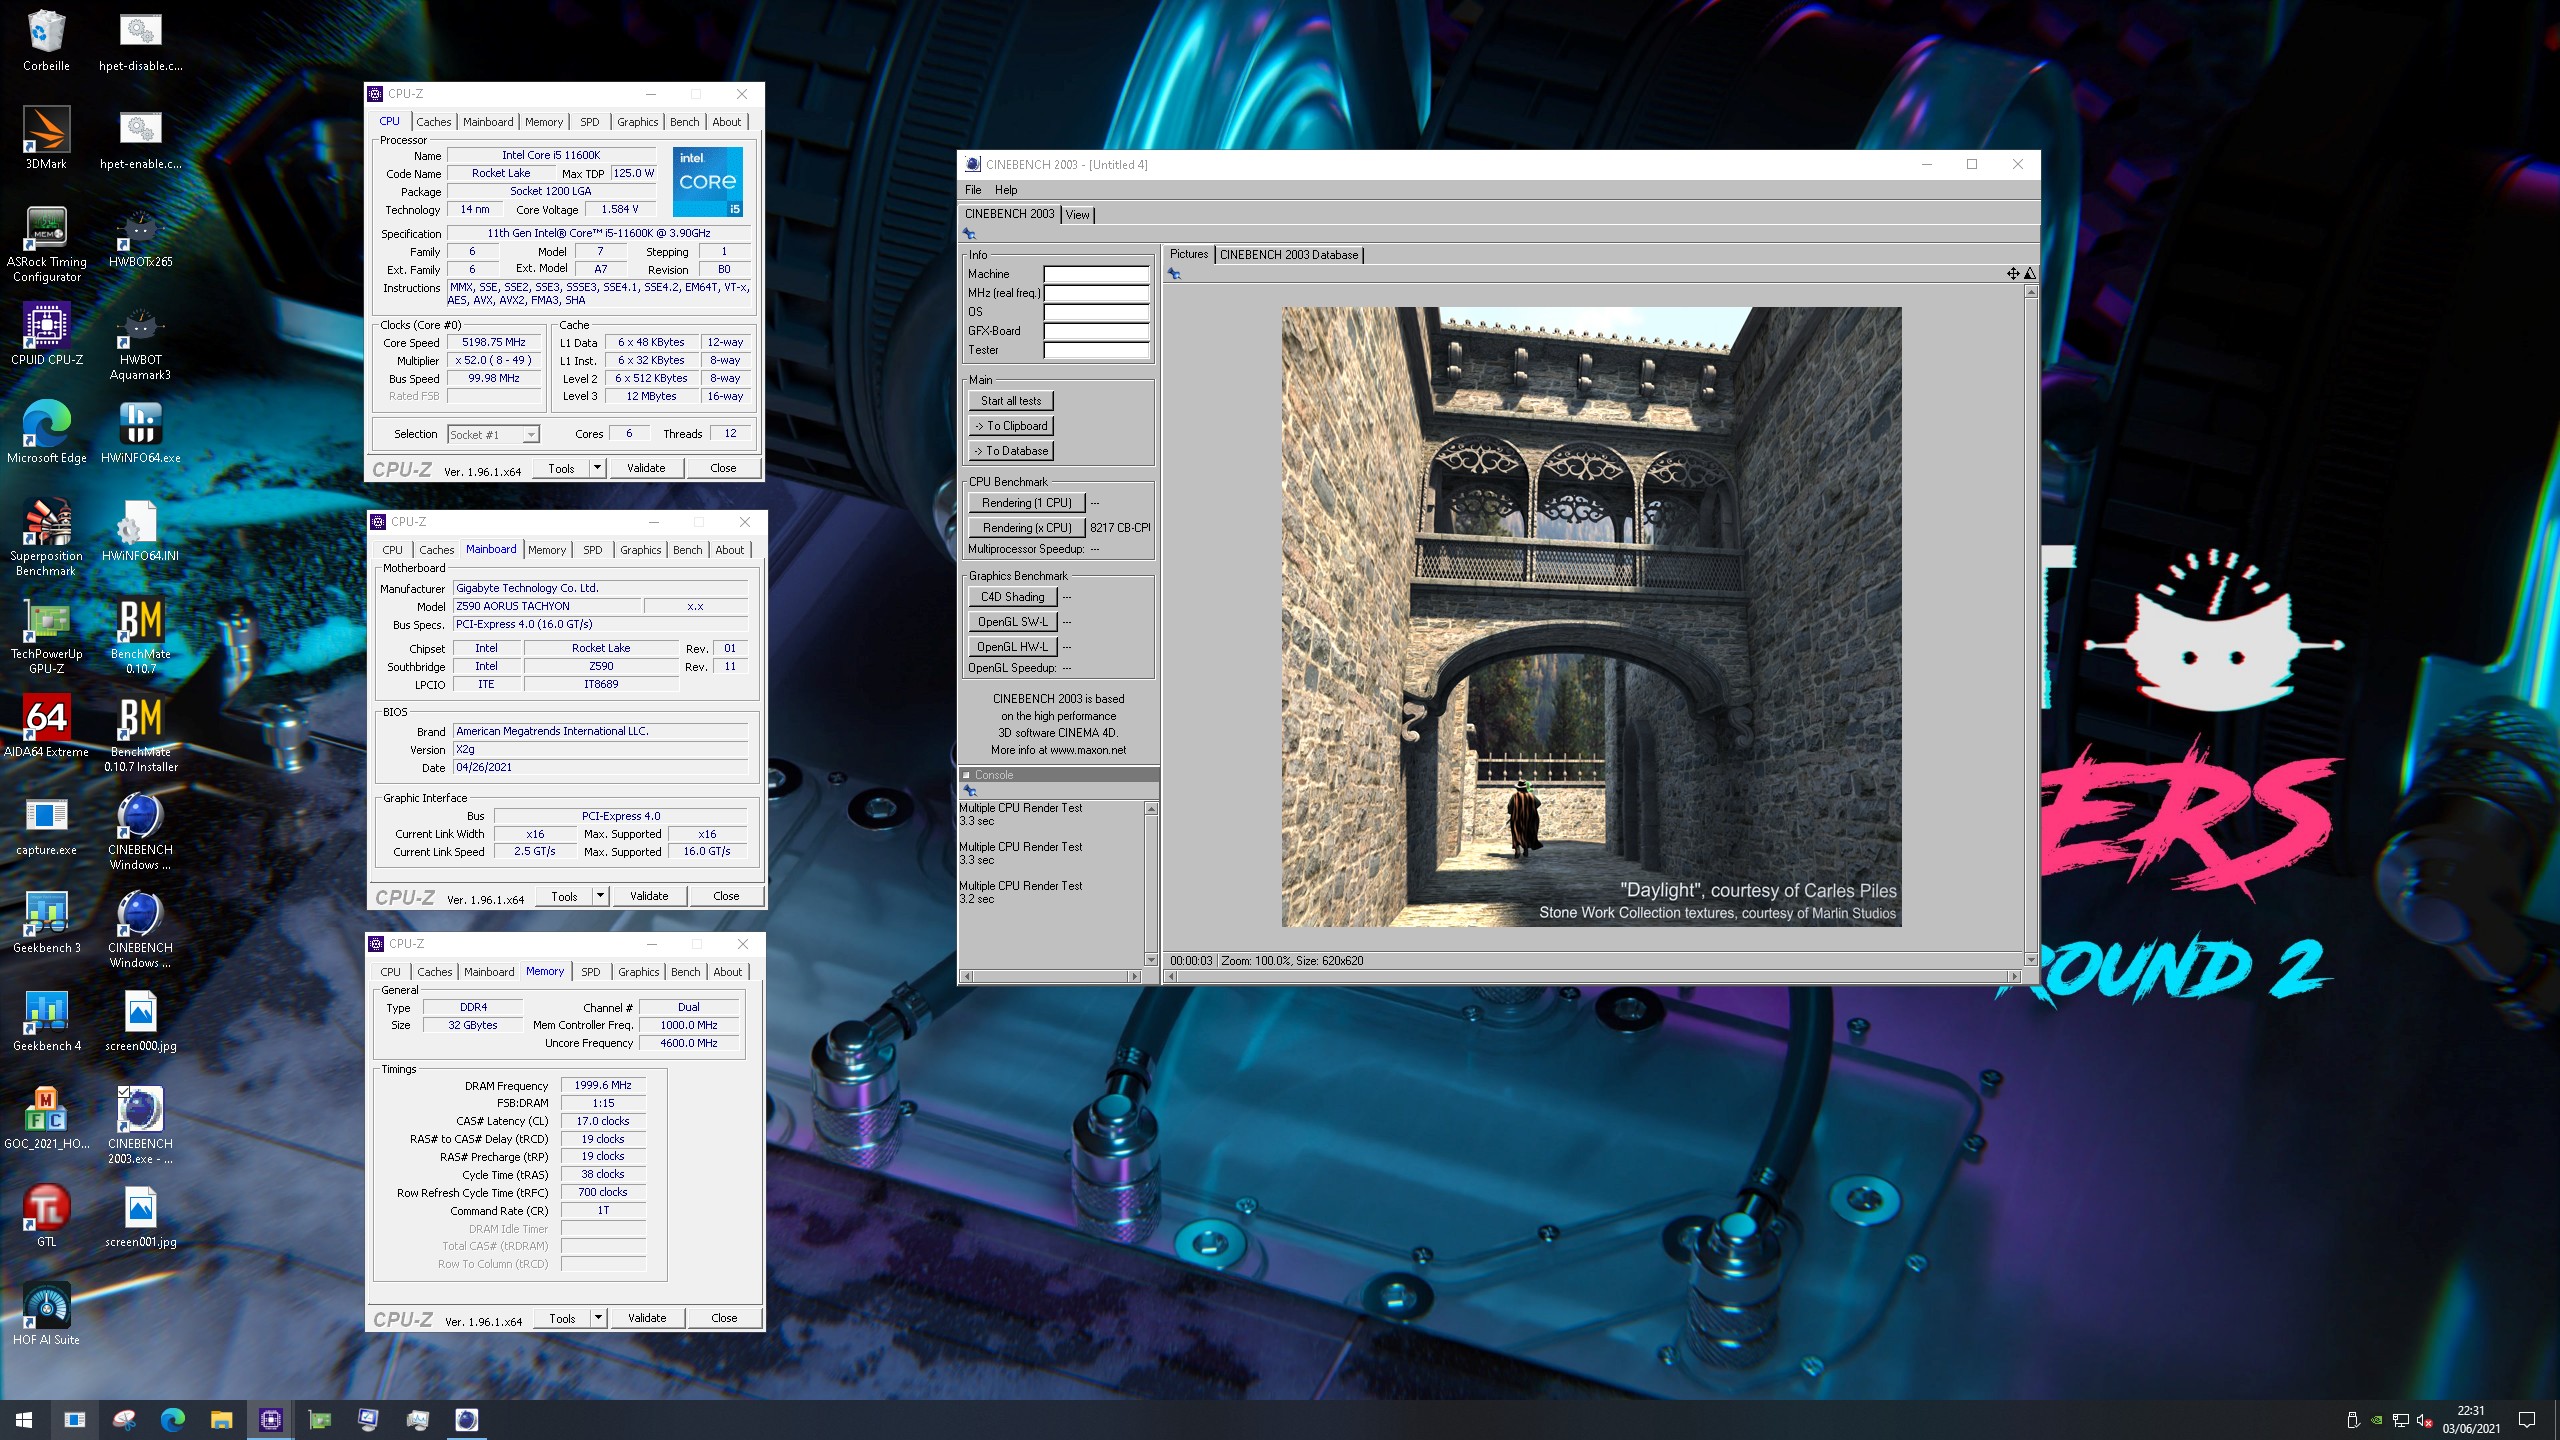The height and width of the screenshot is (1440, 2560).
Task: Open CPUID CPU-Z desktop shortcut
Action: tap(46, 334)
